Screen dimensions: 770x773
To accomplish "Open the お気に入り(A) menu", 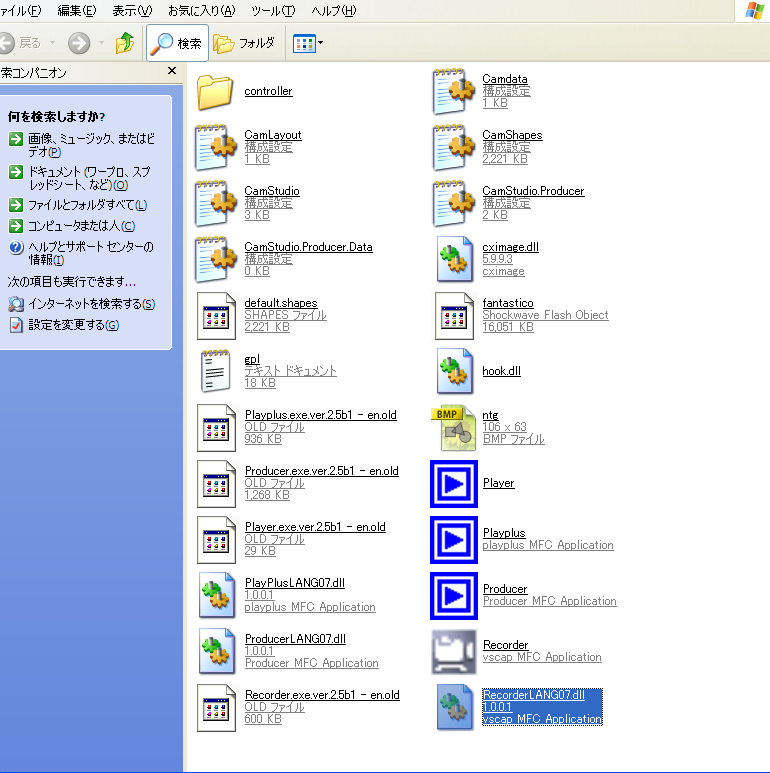I will click(202, 11).
